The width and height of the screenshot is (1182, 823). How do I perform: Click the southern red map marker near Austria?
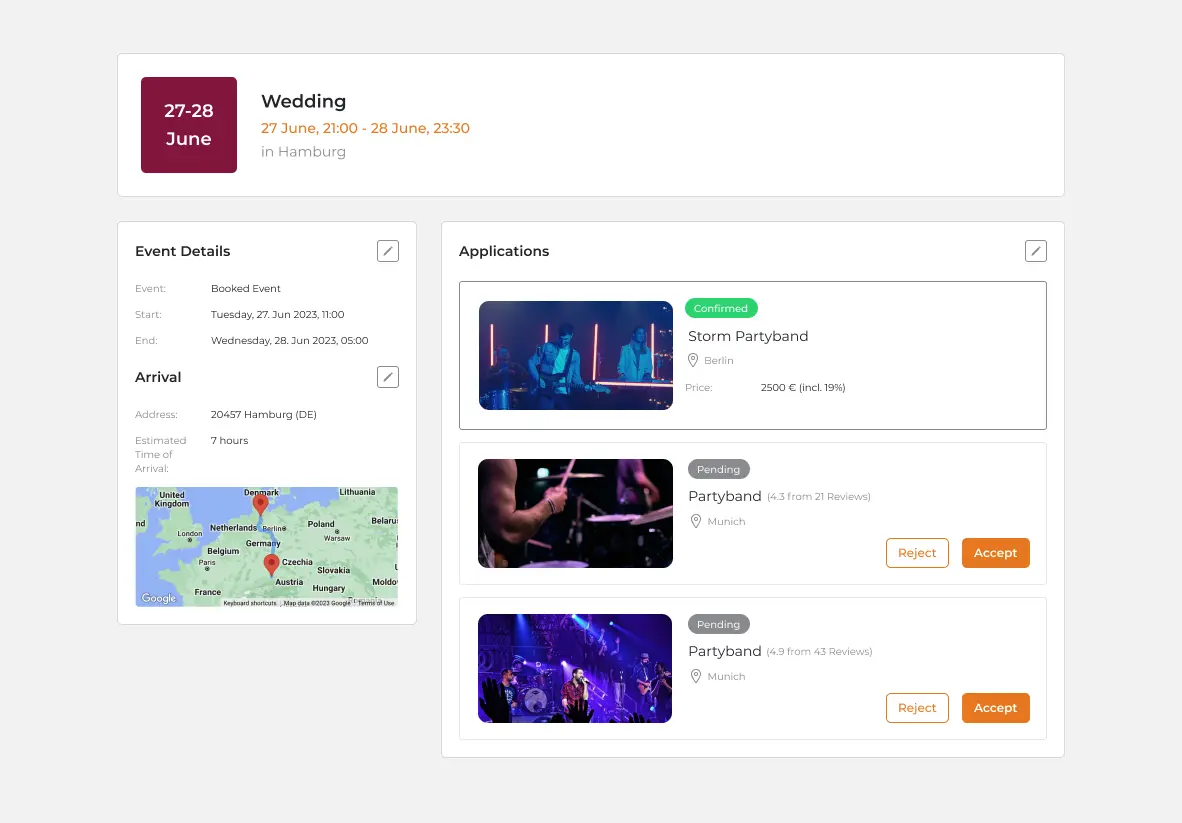click(271, 565)
